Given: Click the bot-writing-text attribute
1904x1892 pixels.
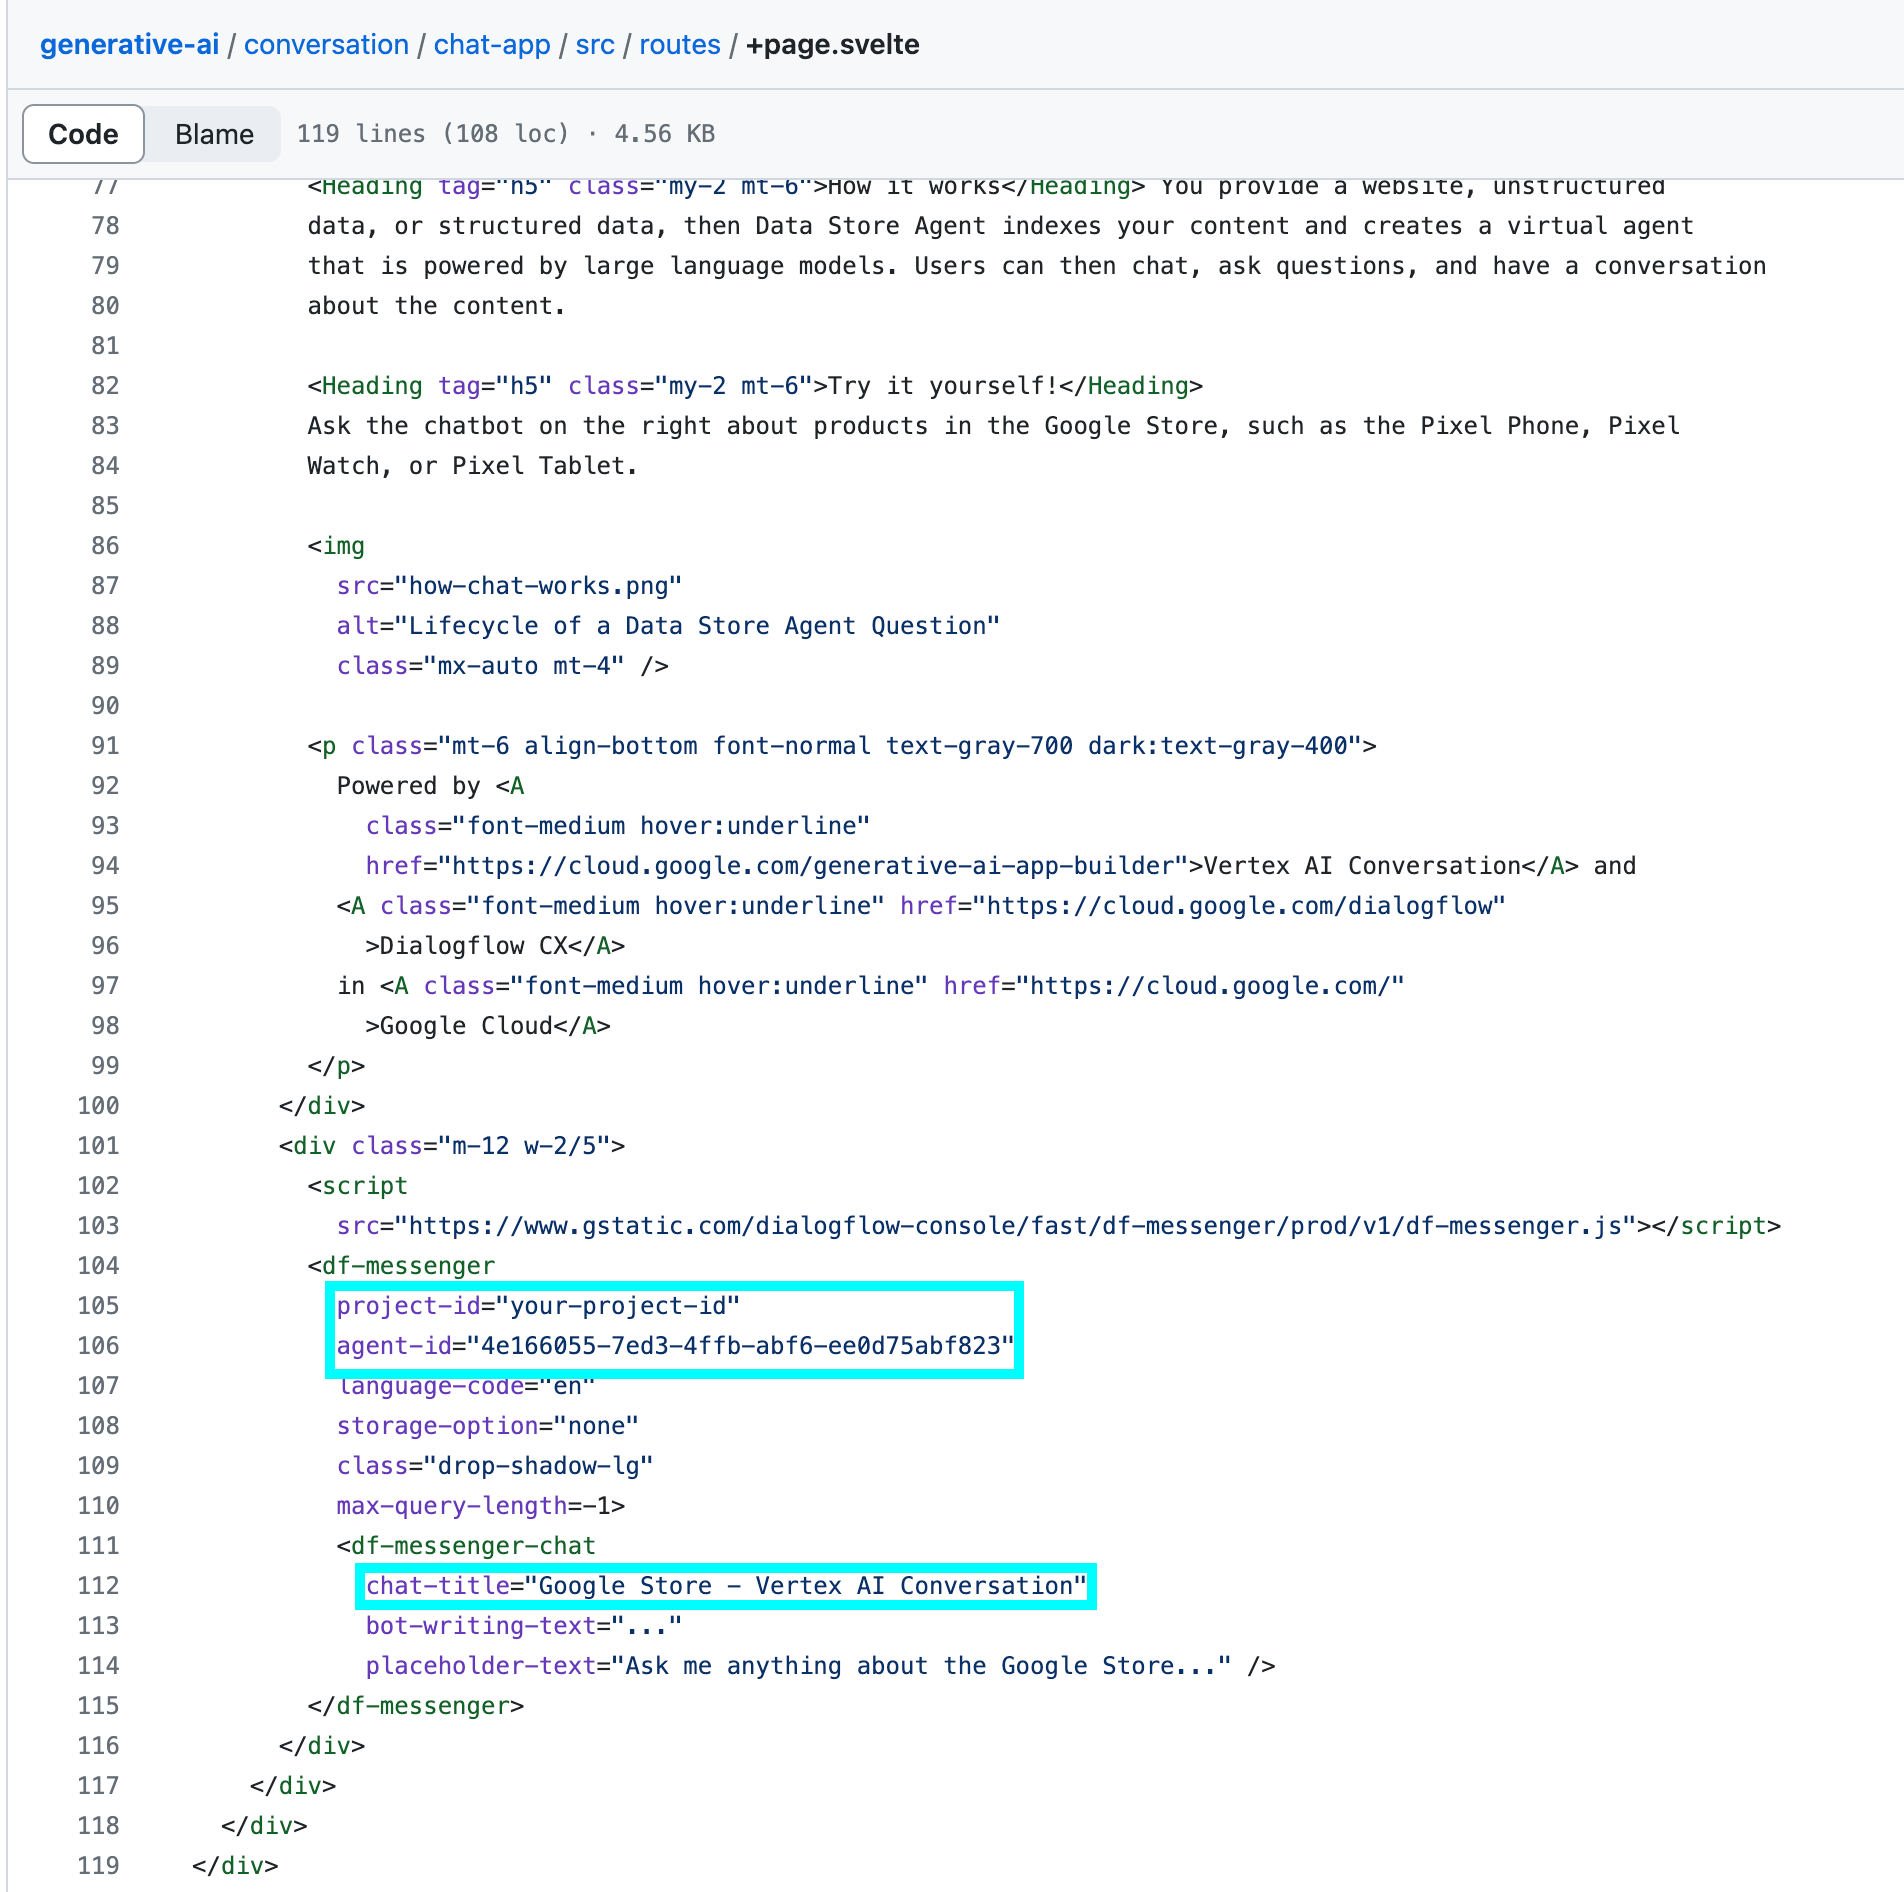Looking at the screenshot, I should click(524, 1626).
